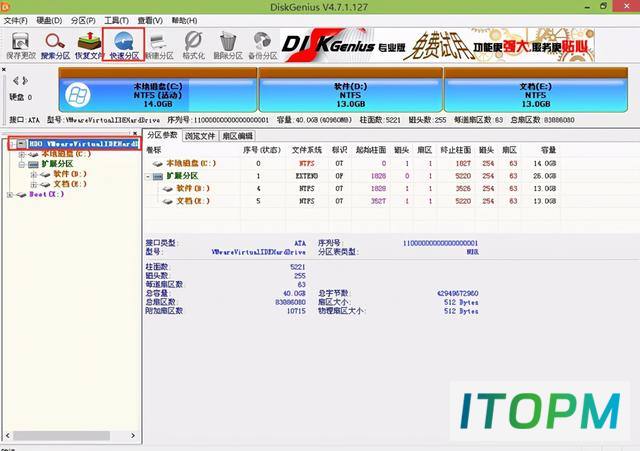Image resolution: width=640 pixels, height=451 pixels.
Task: Click the 保存更改 save changes toolbar icon
Action: point(20,46)
